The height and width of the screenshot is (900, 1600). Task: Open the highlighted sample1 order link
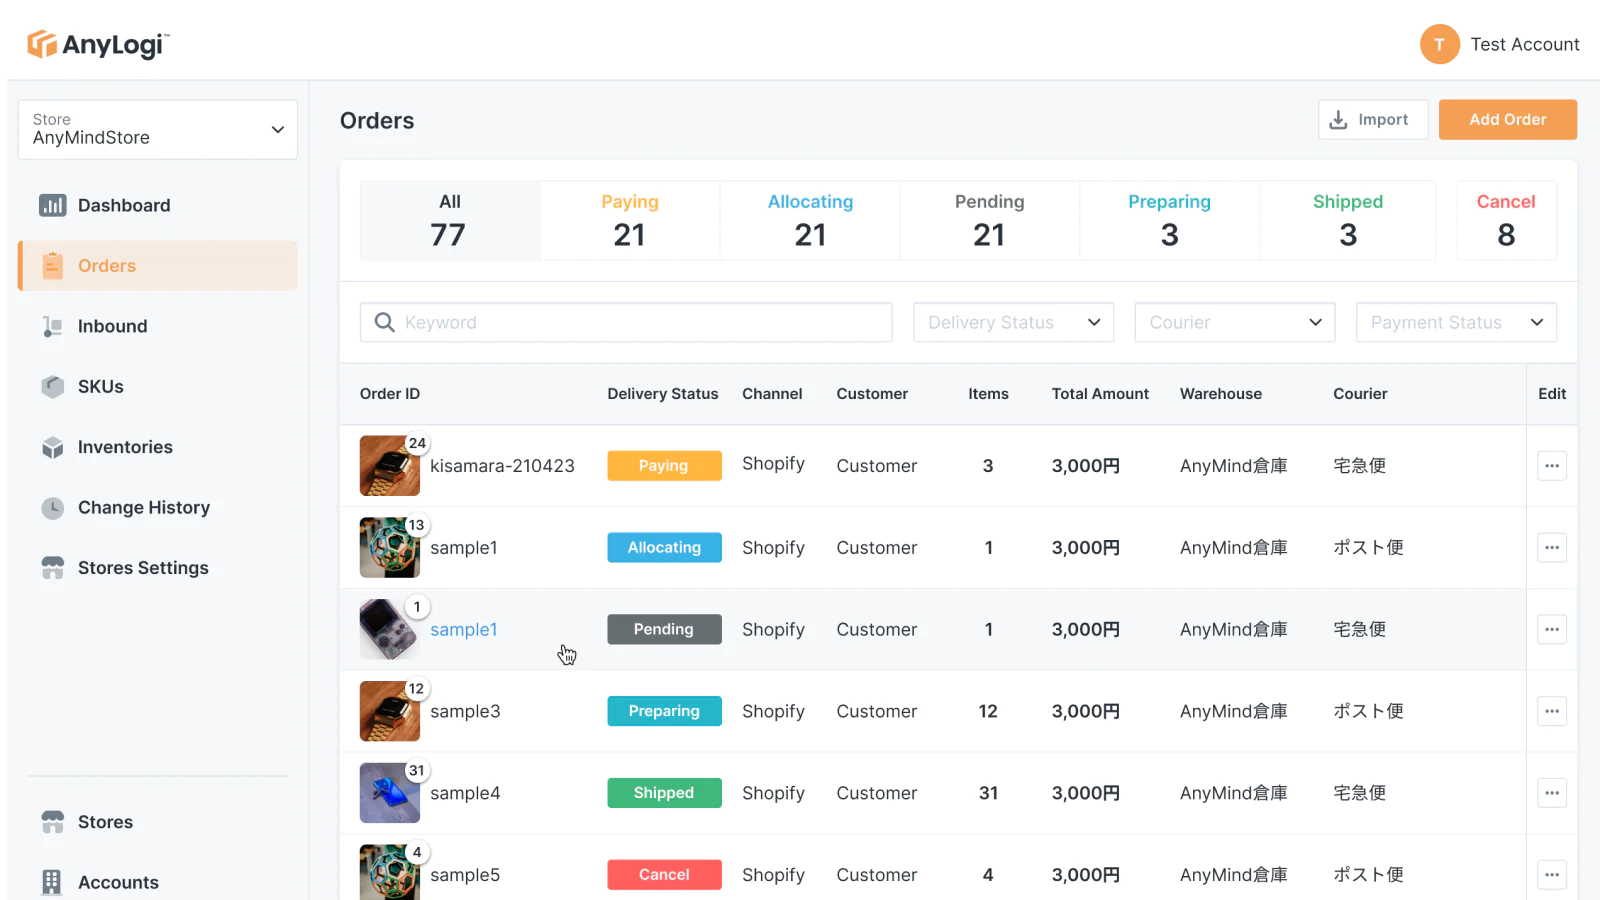coord(464,630)
